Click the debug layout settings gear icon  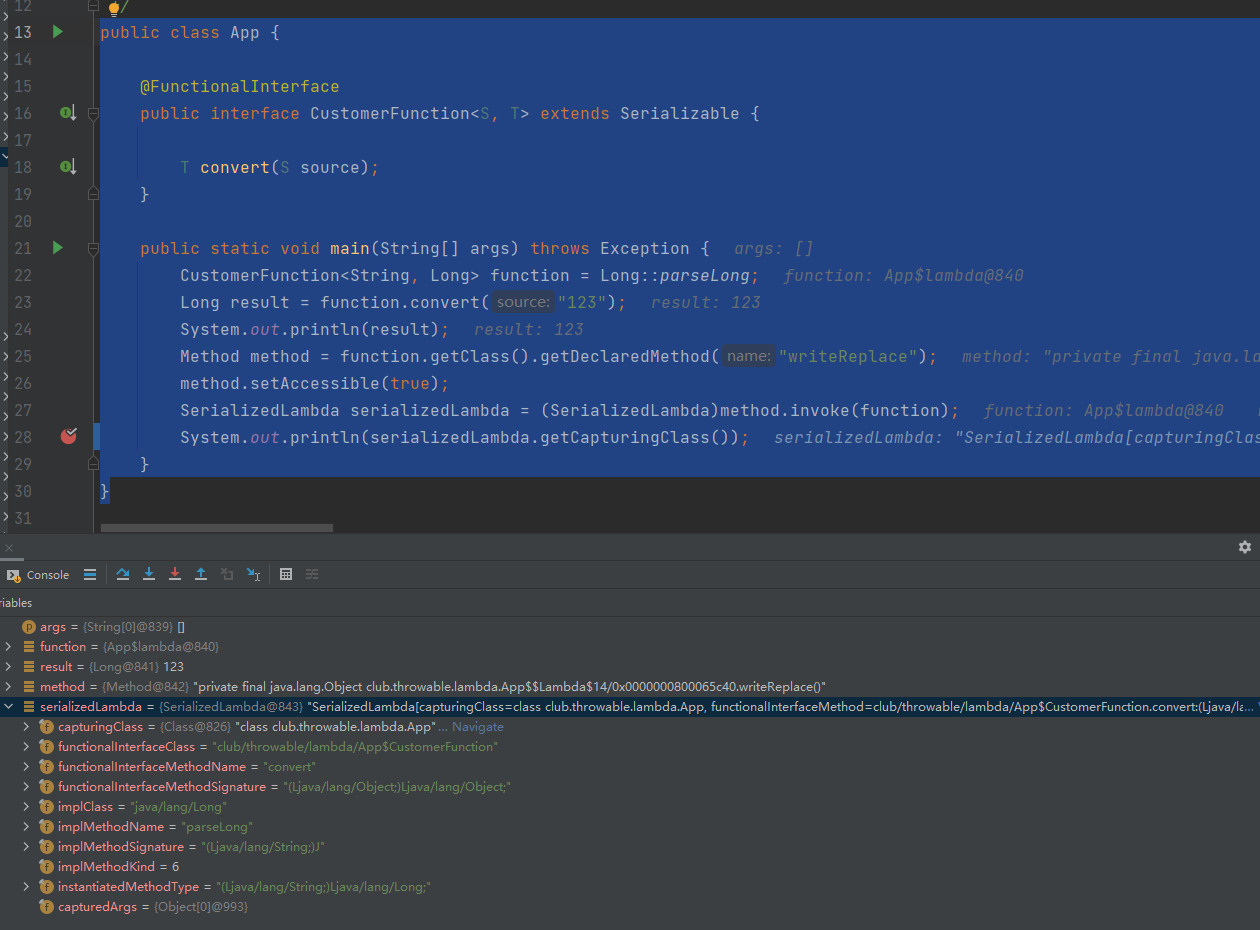[x=1244, y=547]
